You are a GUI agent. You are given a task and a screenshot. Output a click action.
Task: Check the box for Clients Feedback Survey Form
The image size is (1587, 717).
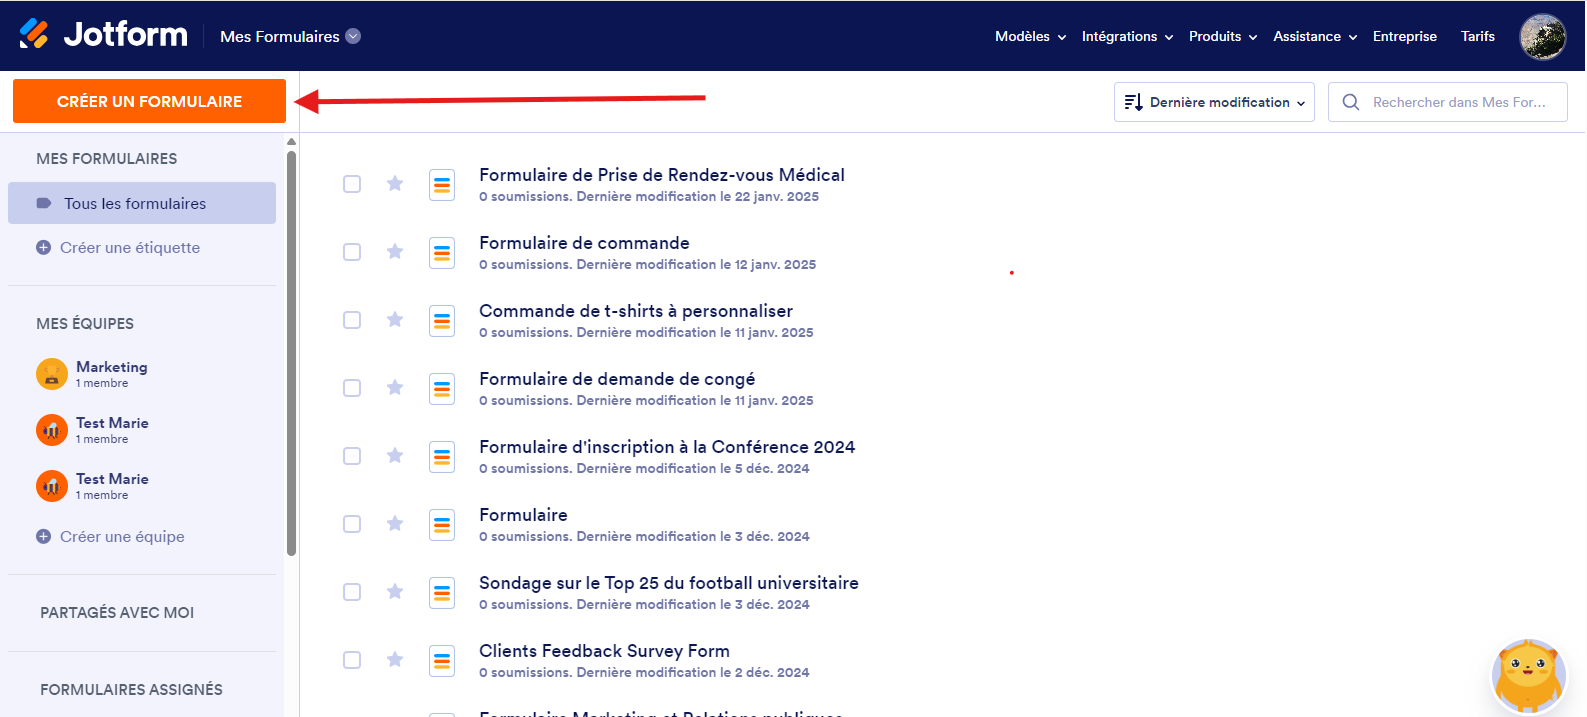352,660
